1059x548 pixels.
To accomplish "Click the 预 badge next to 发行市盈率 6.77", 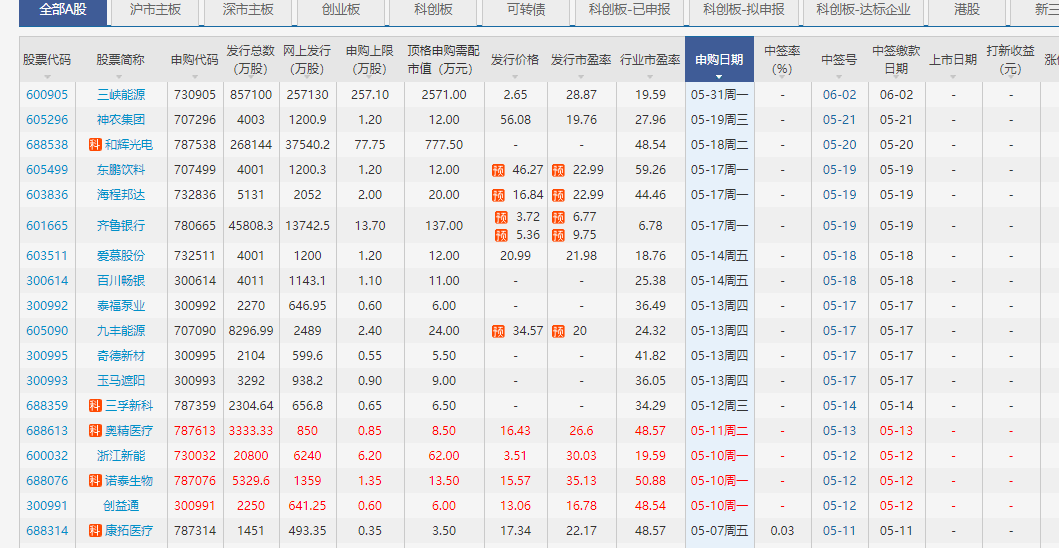I will coord(558,217).
